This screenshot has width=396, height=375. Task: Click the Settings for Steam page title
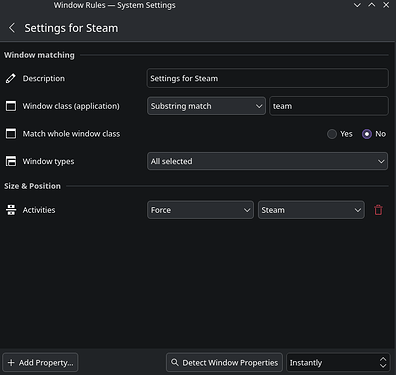[x=71, y=28]
